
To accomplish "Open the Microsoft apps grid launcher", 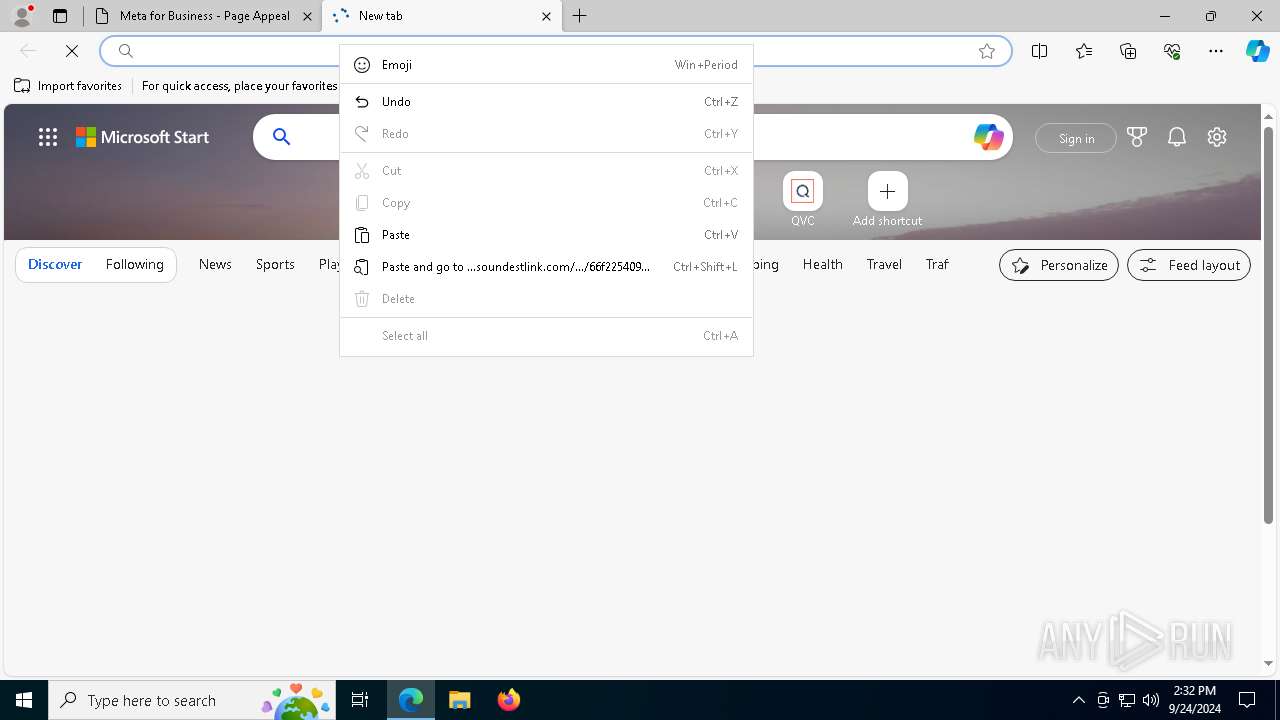I will point(48,138).
